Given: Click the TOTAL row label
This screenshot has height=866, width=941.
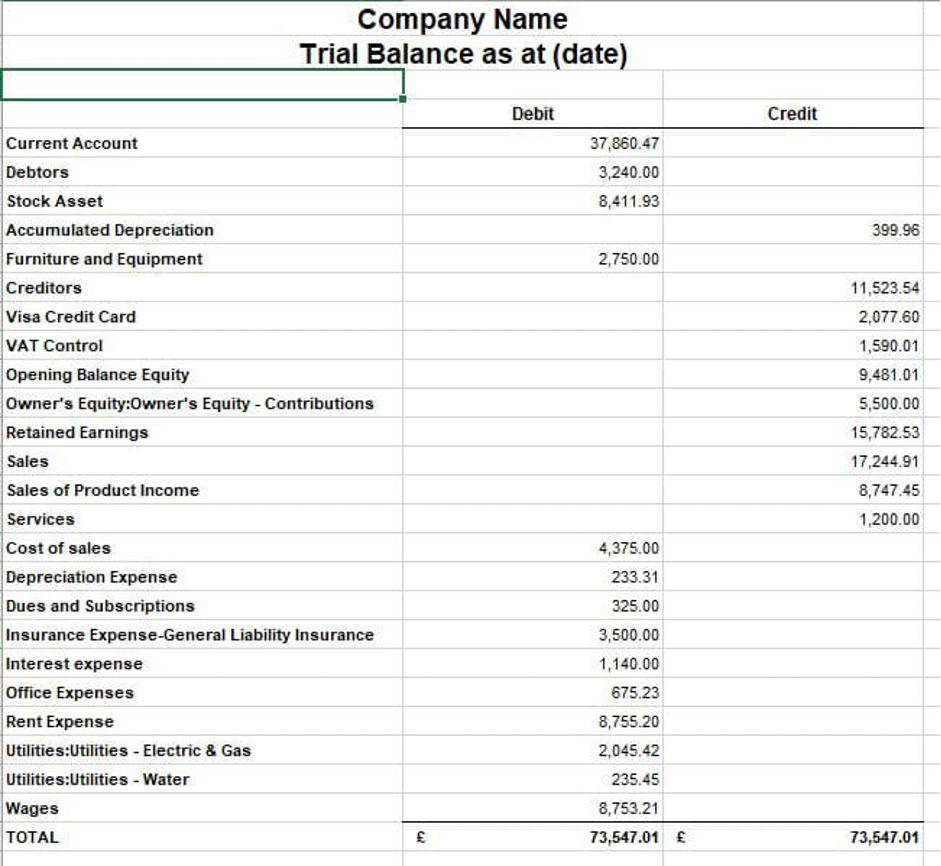Looking at the screenshot, I should [33, 837].
